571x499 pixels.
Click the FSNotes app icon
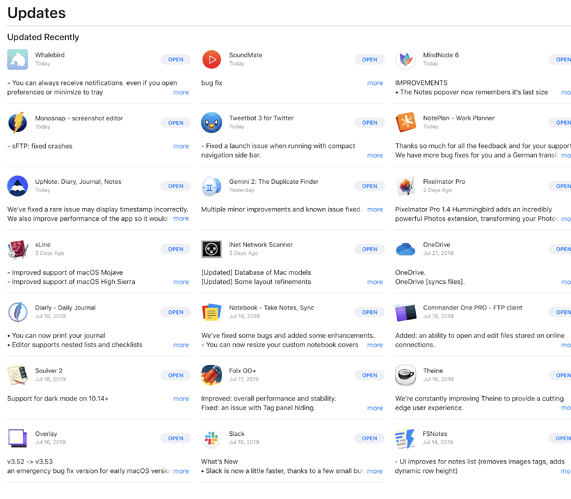click(405, 438)
